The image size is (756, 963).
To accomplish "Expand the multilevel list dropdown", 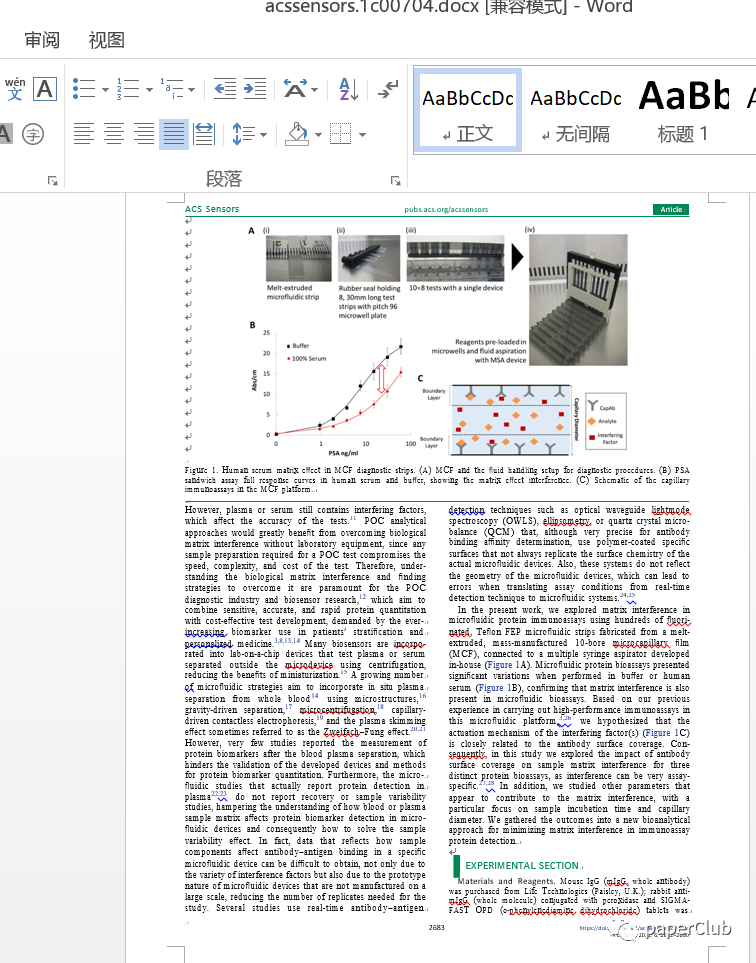I will (192, 90).
